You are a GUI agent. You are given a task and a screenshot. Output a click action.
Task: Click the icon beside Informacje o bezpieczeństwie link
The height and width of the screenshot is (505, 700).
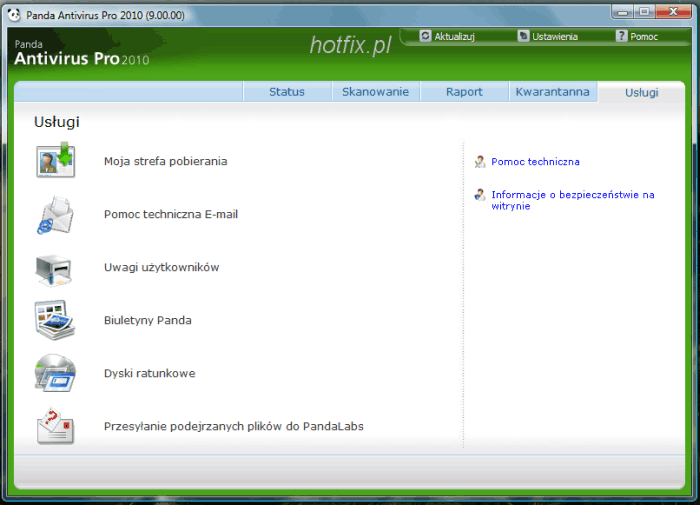[x=480, y=195]
